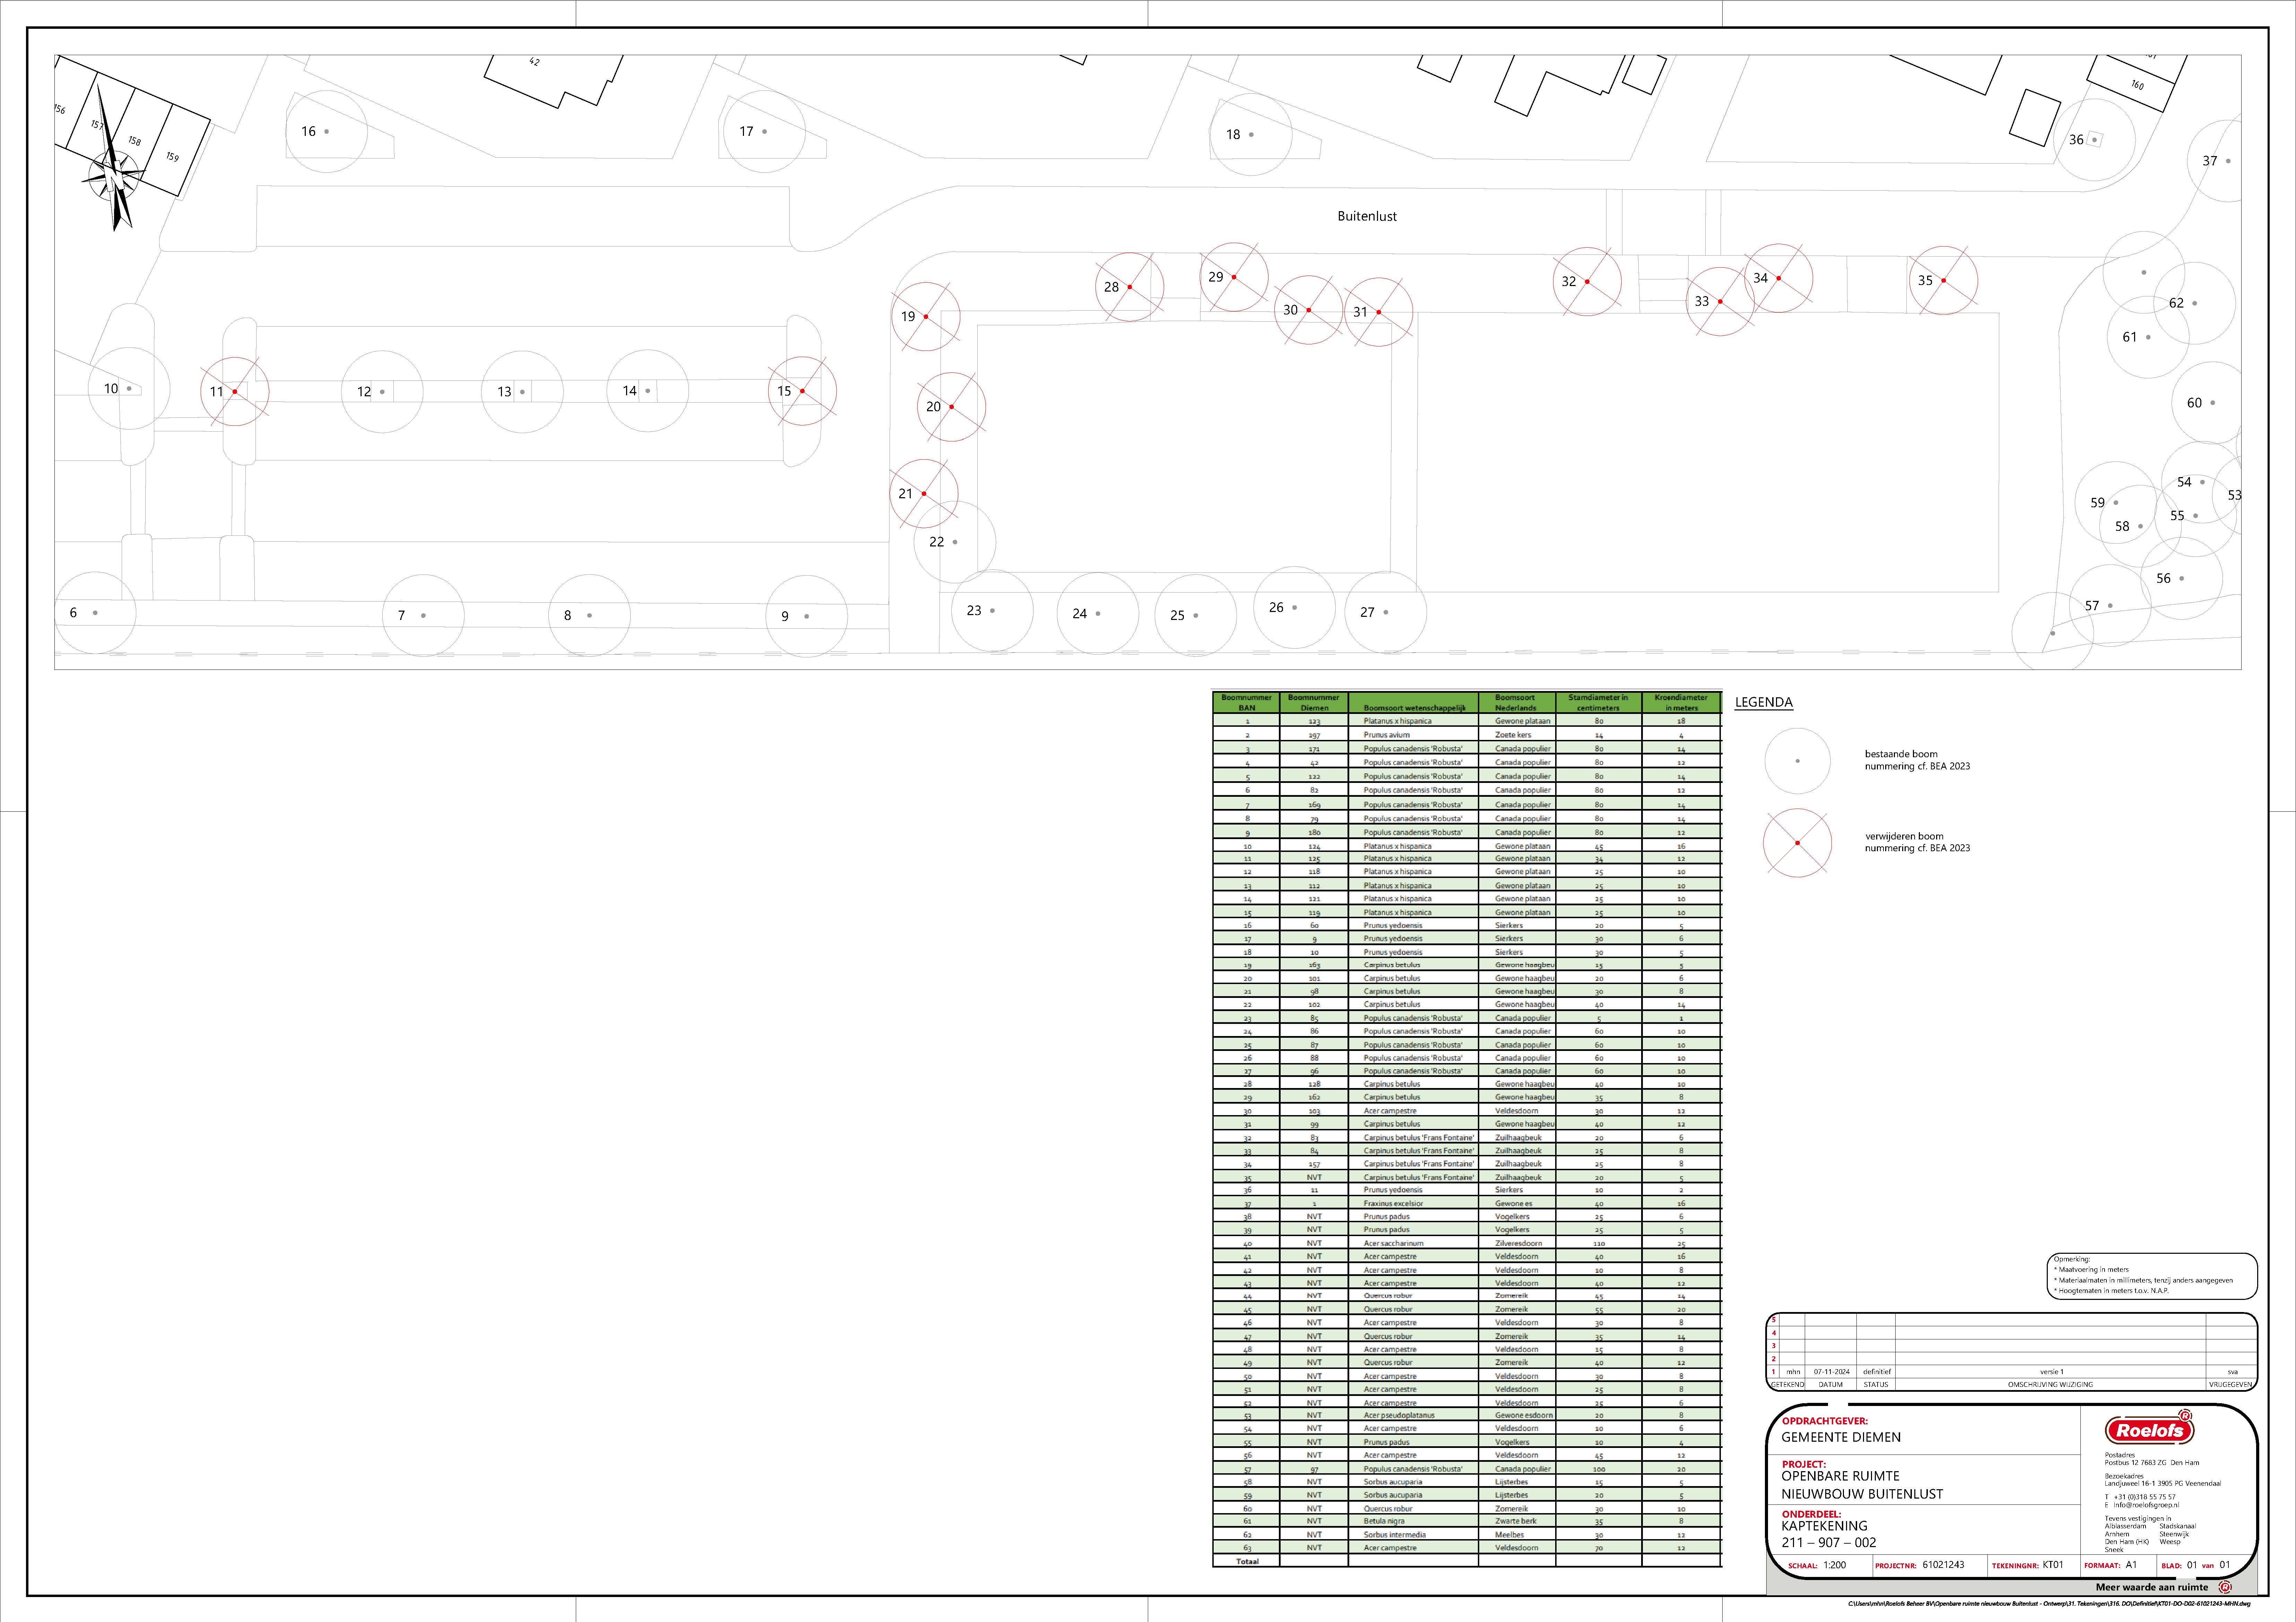Select removal tree marker 21
The width and height of the screenshot is (2296, 1622).
point(924,494)
